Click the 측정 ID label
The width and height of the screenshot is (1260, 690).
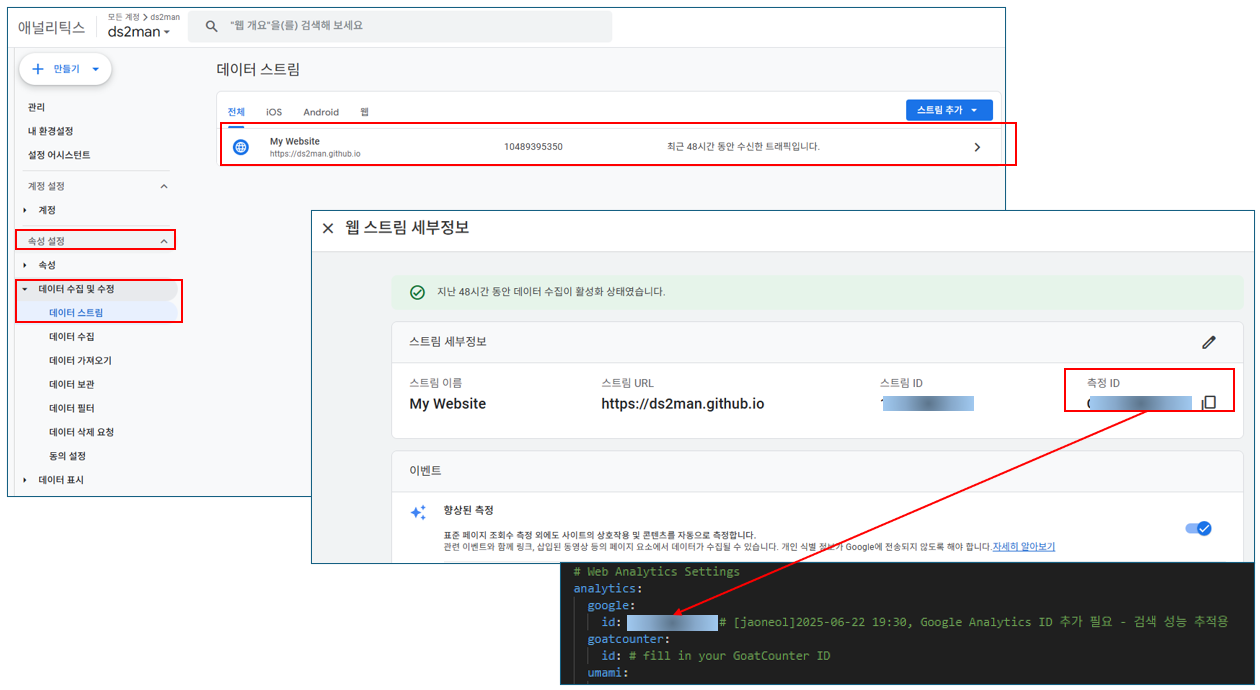1103,383
